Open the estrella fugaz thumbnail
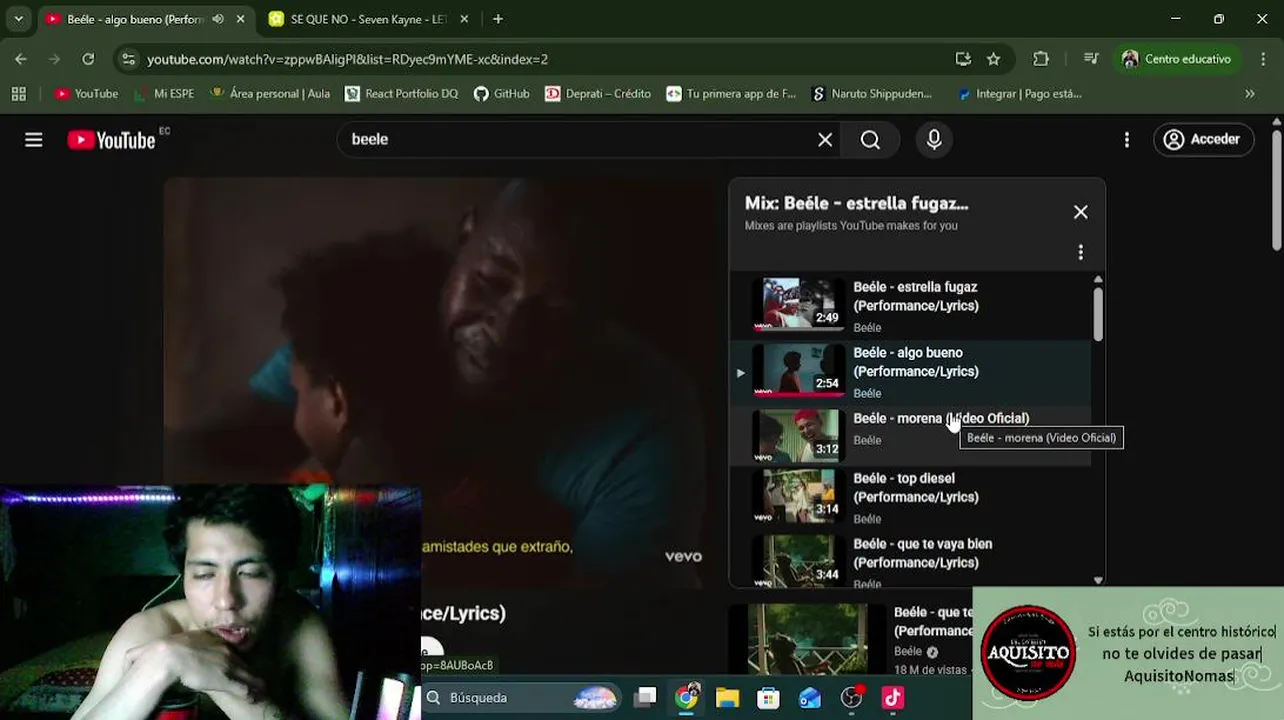This screenshot has width=1284, height=720. (x=798, y=304)
